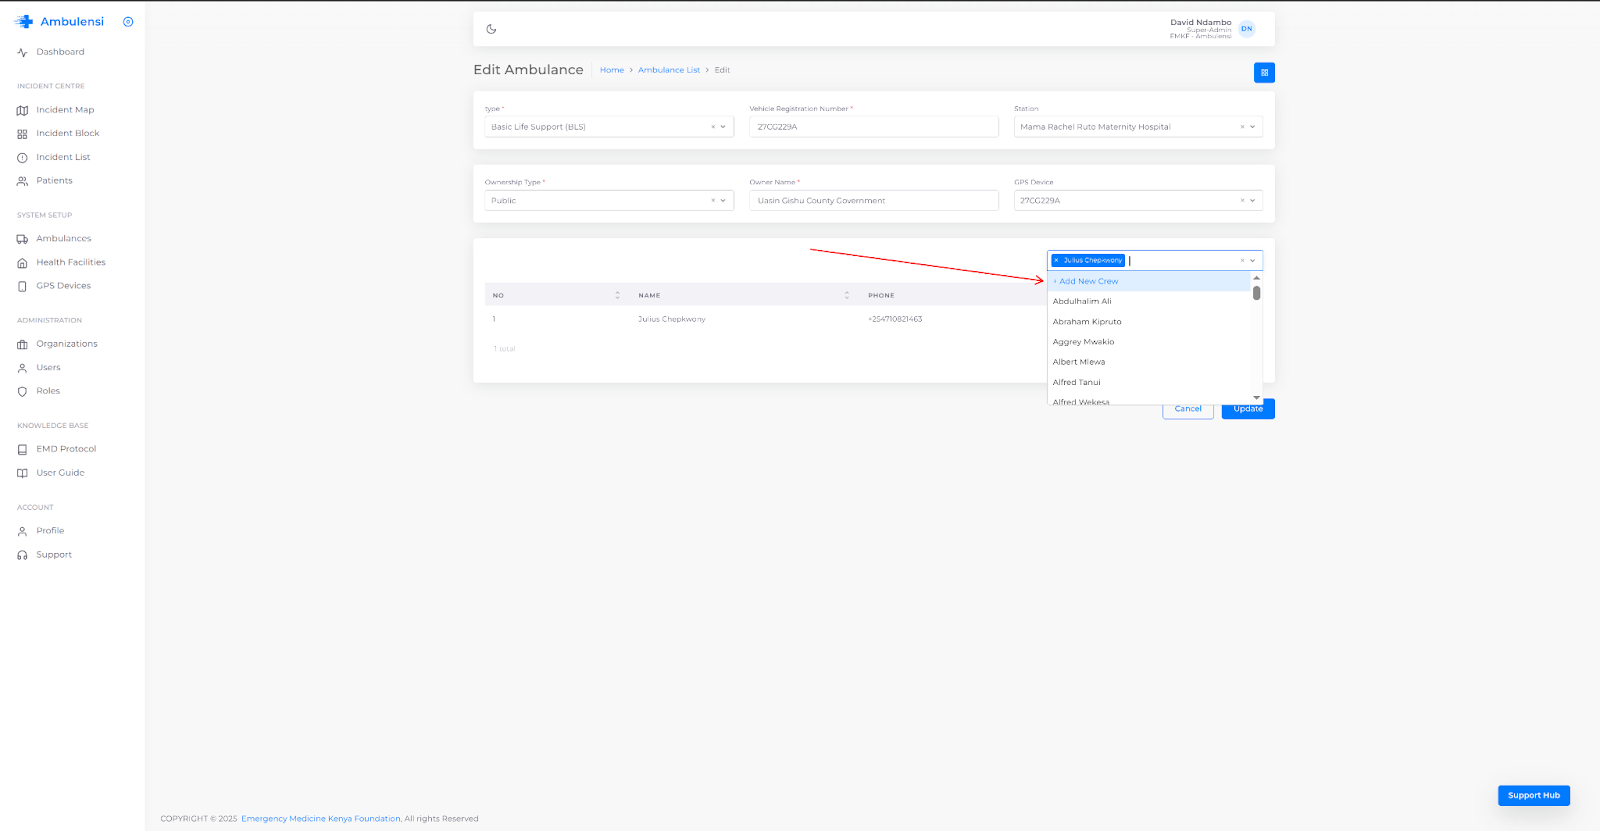The width and height of the screenshot is (1600, 831).
Task: Clear the Station field selection
Action: pos(1242,127)
